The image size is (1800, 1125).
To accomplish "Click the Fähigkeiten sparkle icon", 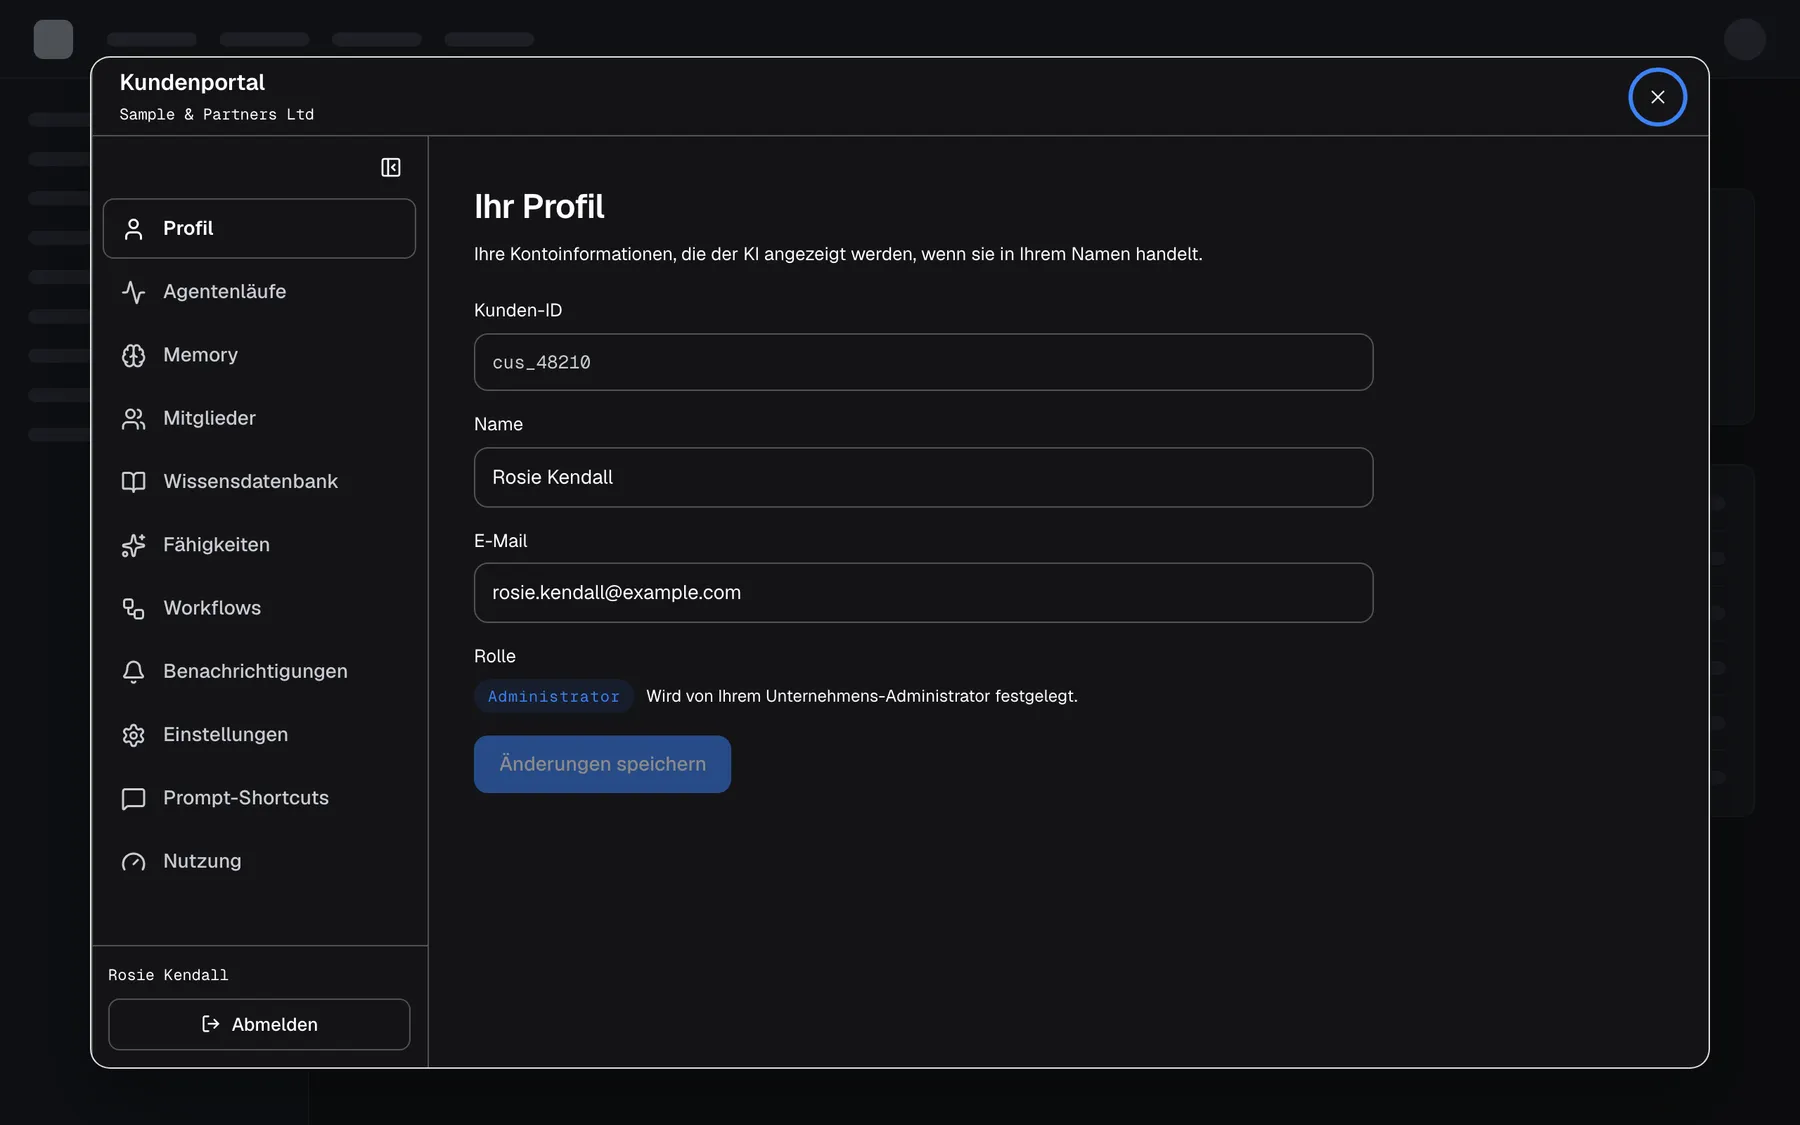I will click(x=133, y=545).
